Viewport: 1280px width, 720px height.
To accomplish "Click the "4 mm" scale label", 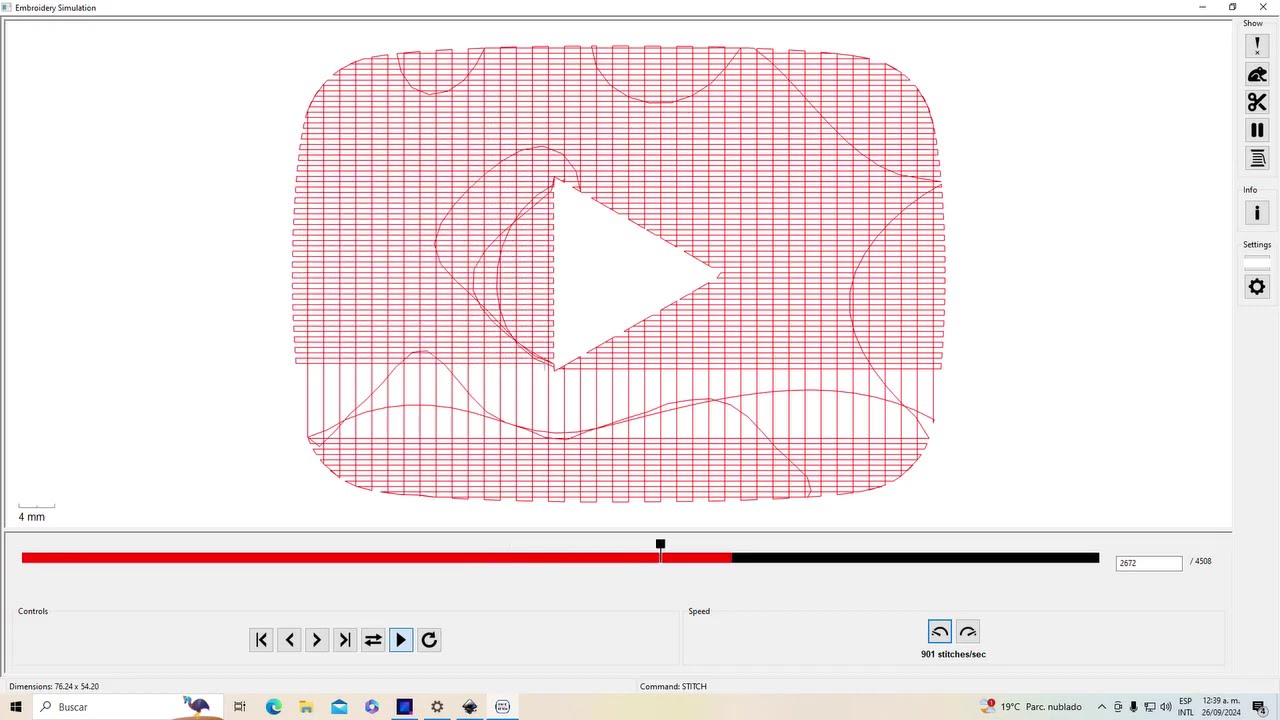I will click(x=32, y=517).
